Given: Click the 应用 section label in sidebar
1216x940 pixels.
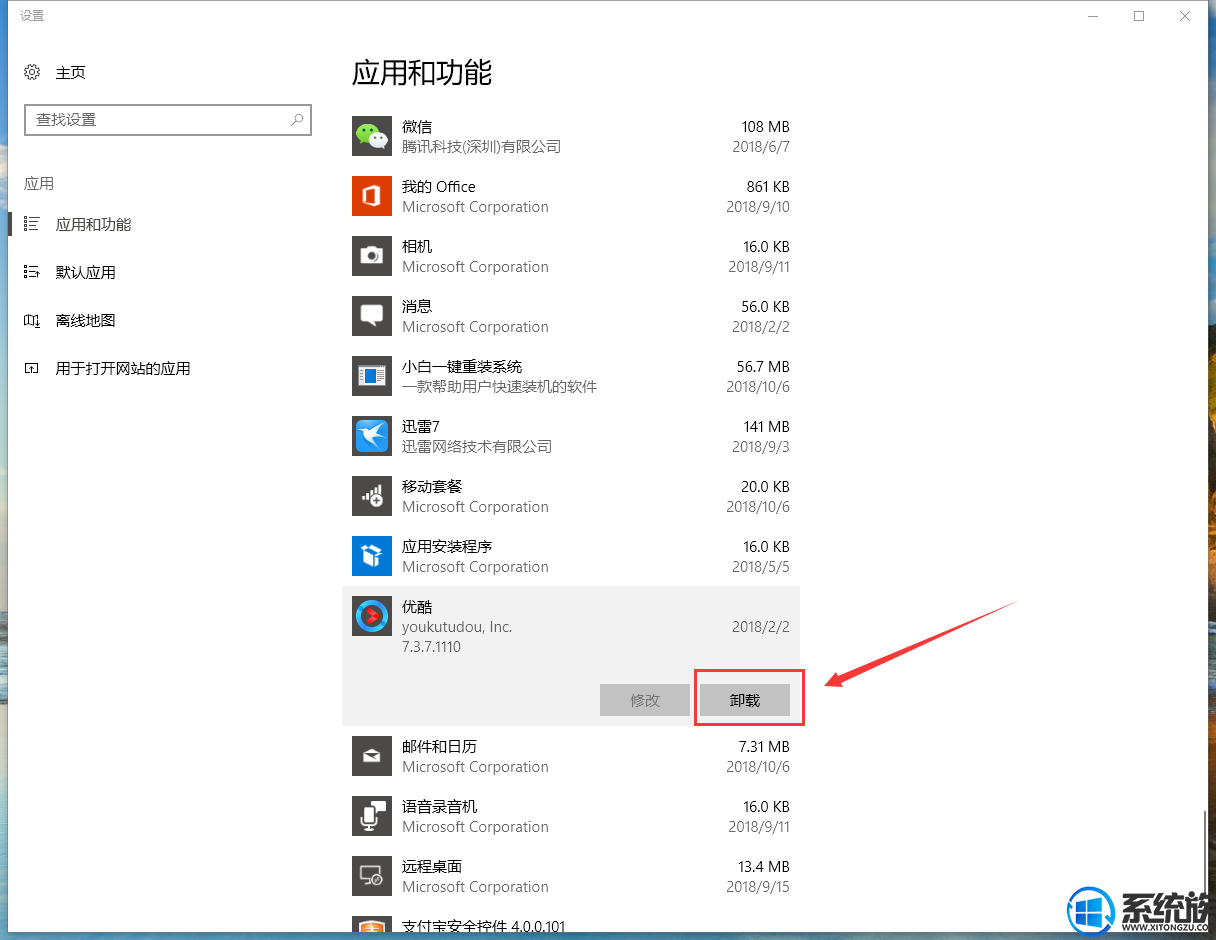Looking at the screenshot, I should (39, 183).
